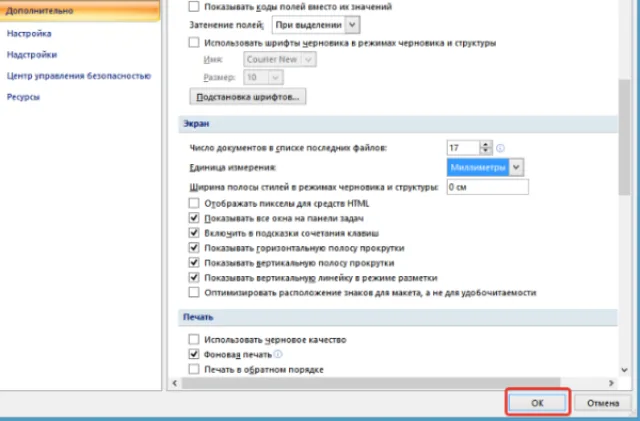This screenshot has width=640, height=421.
Task: Click the Отмена button
Action: point(603,403)
